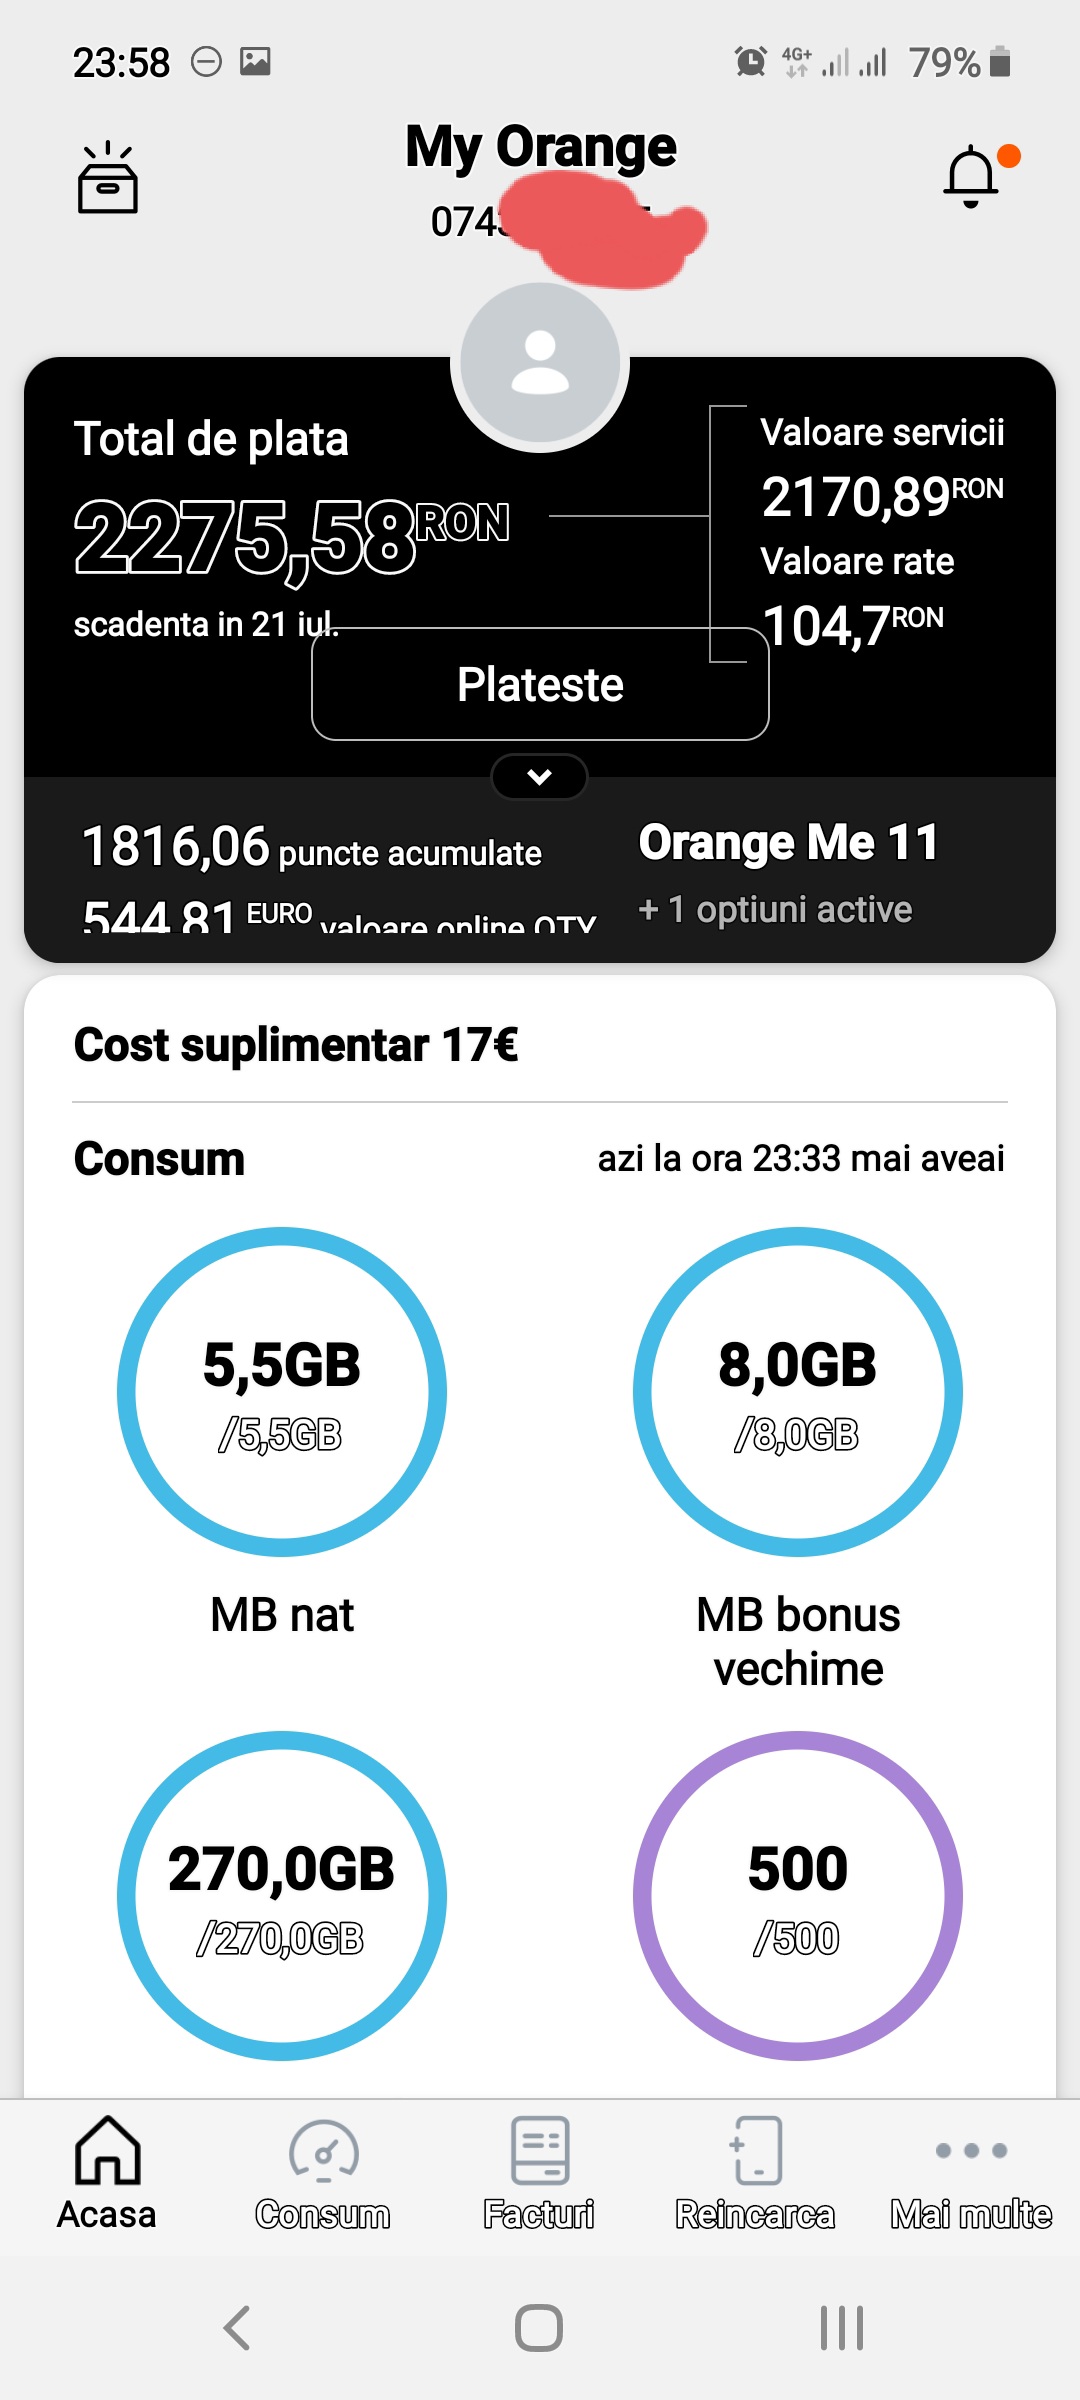1080x2400 pixels.
Task: Open notifications bell icon
Action: point(971,177)
